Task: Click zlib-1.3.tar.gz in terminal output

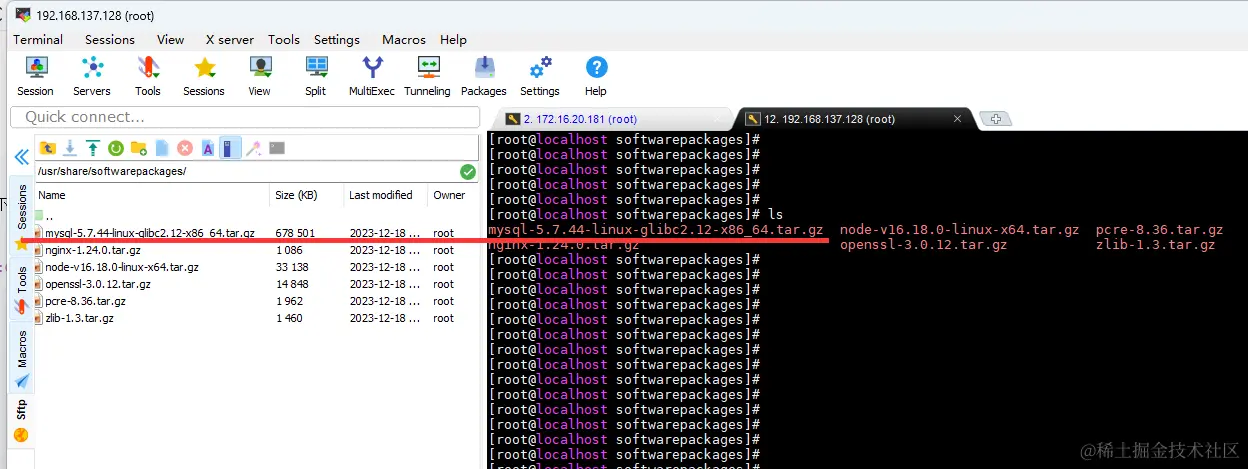Action: pos(1155,245)
